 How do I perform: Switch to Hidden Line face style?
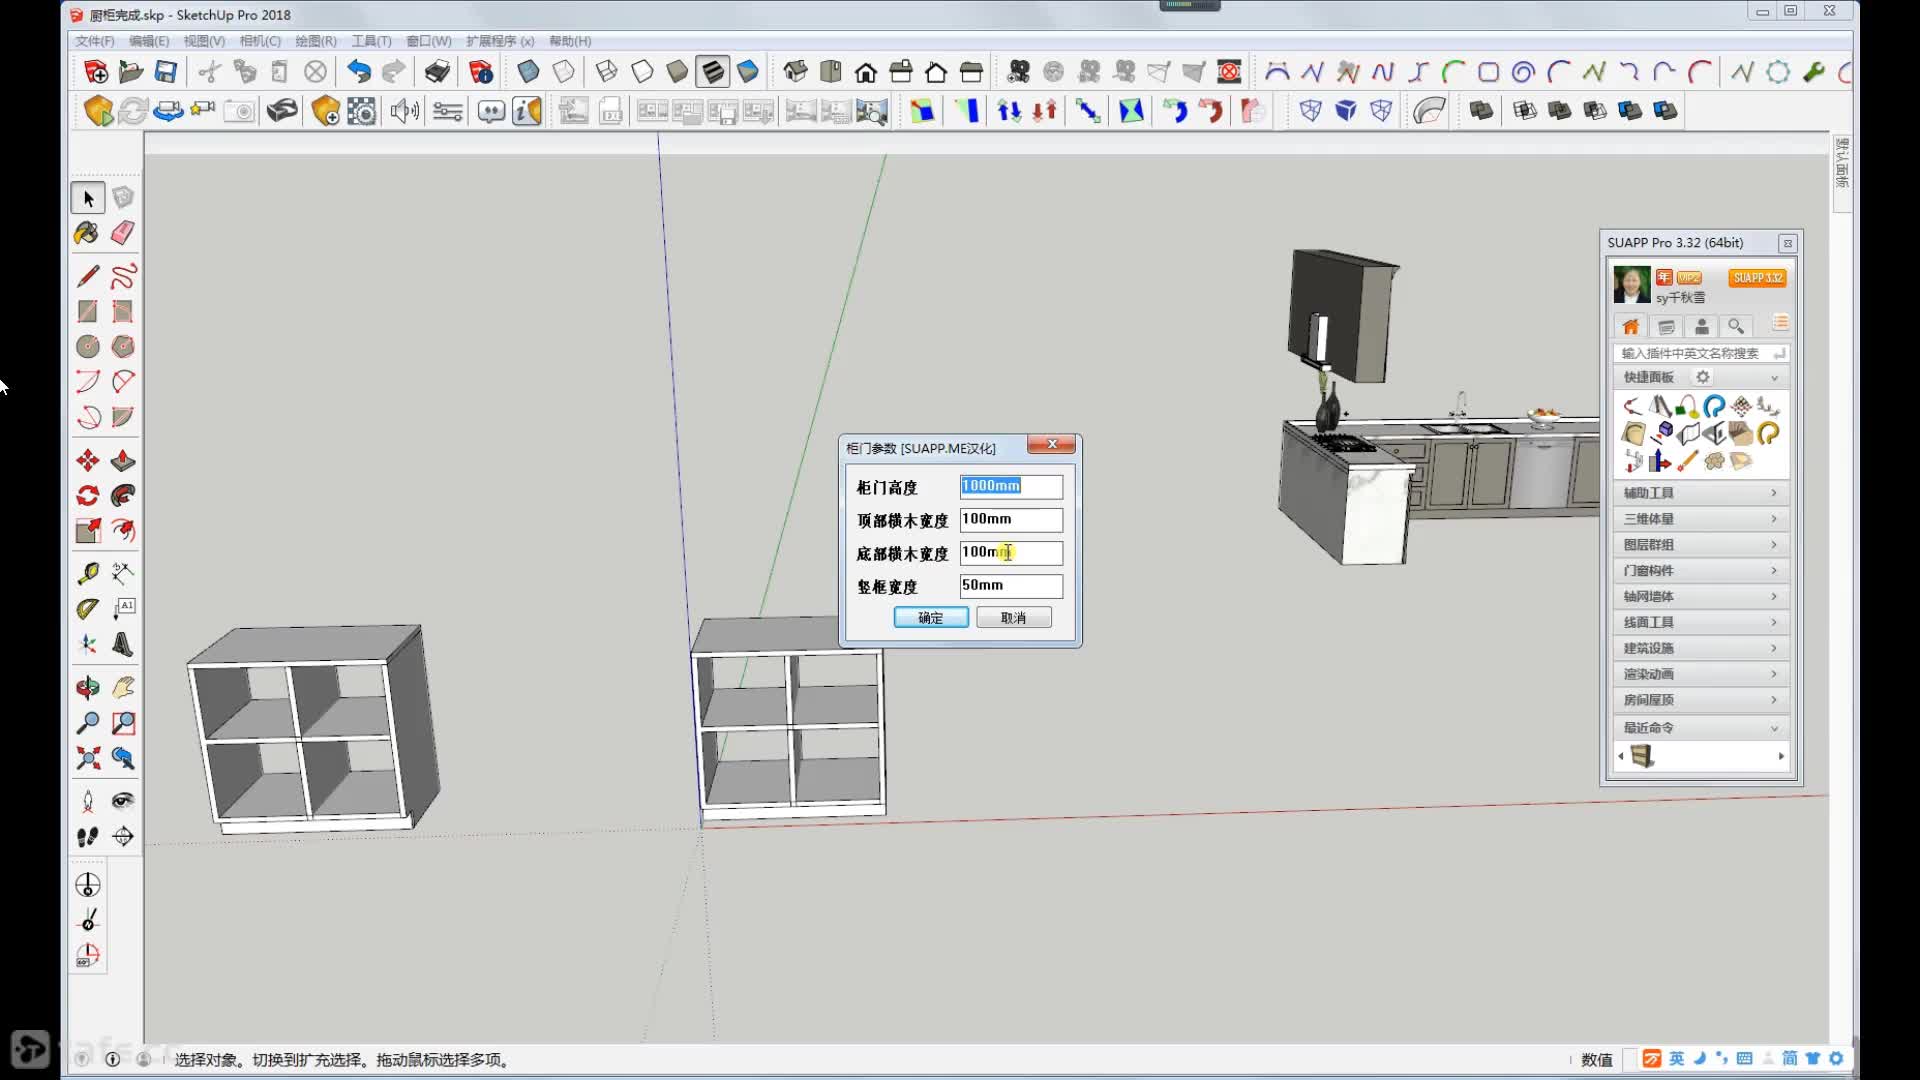pyautogui.click(x=642, y=71)
